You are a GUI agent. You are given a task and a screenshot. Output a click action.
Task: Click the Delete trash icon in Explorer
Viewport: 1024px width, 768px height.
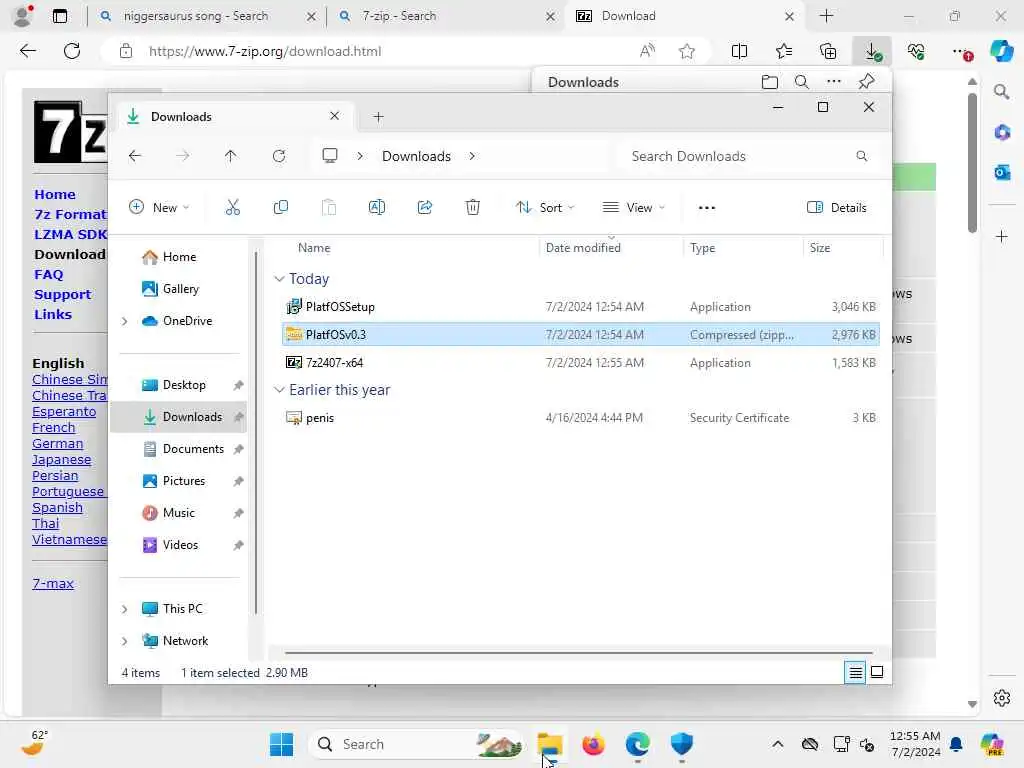click(473, 208)
